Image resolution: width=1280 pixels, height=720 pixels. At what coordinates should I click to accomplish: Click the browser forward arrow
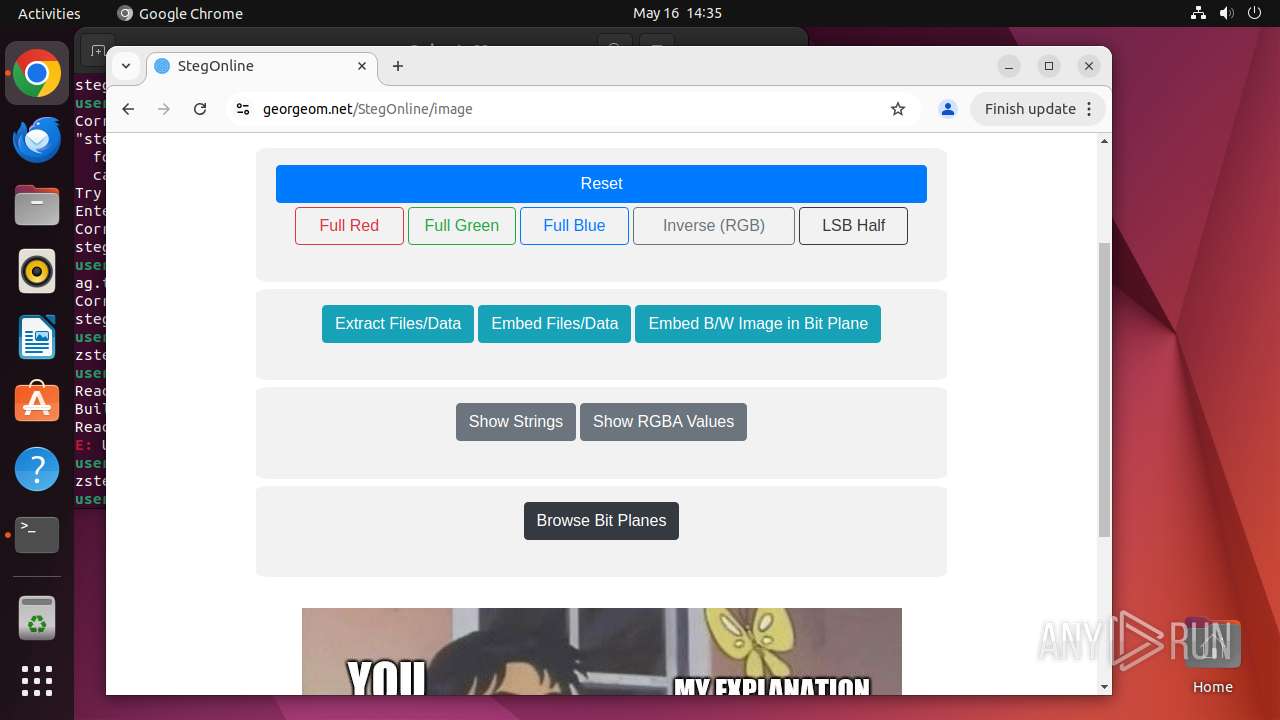pyautogui.click(x=164, y=109)
